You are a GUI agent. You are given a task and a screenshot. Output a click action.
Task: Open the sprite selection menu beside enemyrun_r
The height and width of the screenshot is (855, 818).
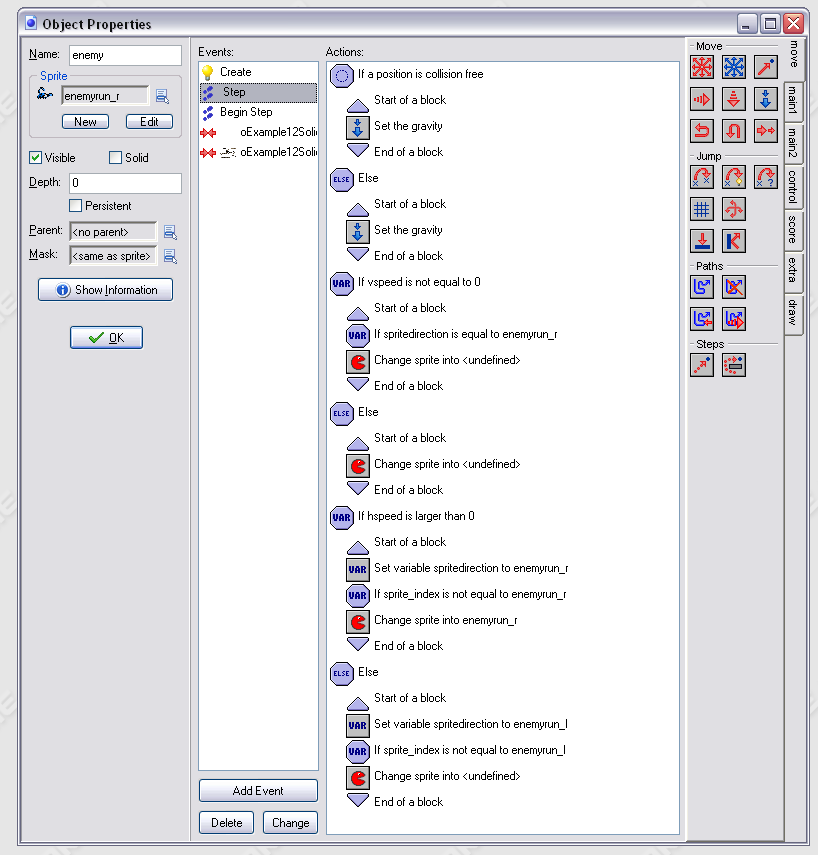tap(162, 97)
